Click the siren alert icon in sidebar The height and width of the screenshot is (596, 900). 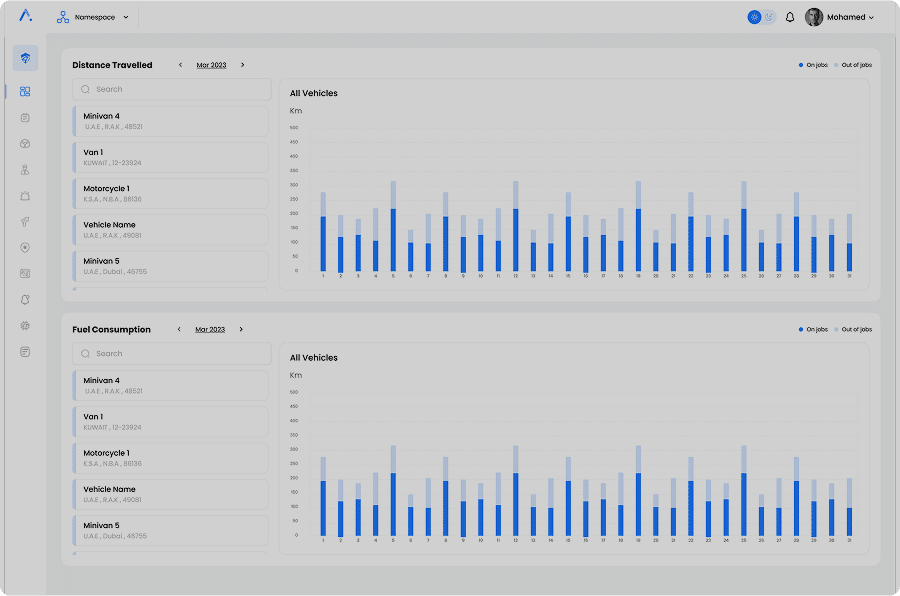pyautogui.click(x=25, y=195)
